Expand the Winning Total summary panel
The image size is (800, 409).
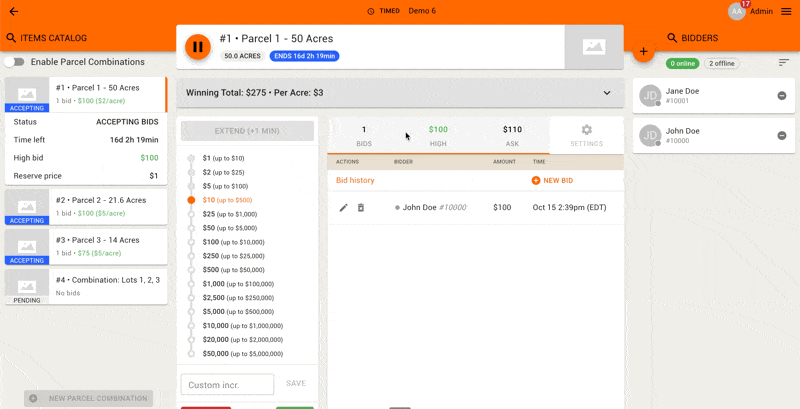[x=606, y=93]
